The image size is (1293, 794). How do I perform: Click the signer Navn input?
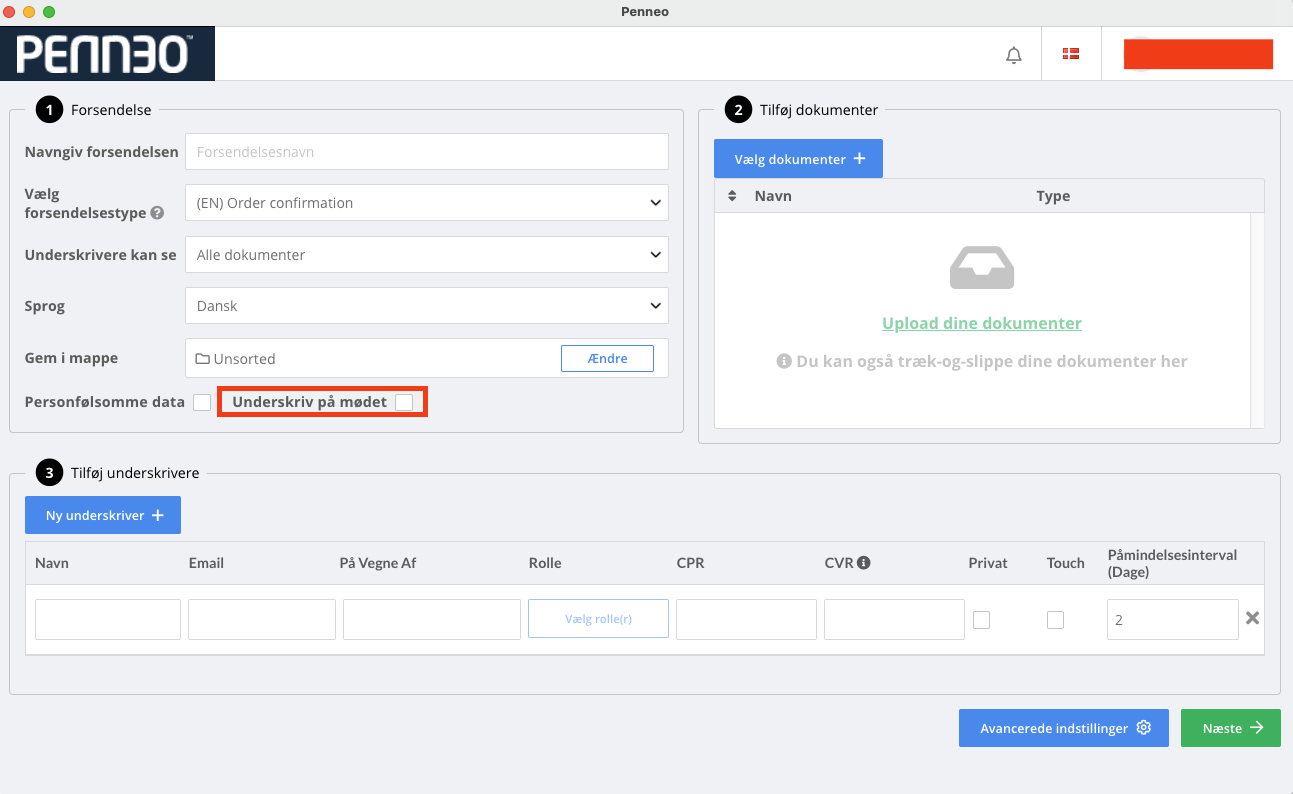click(108, 619)
